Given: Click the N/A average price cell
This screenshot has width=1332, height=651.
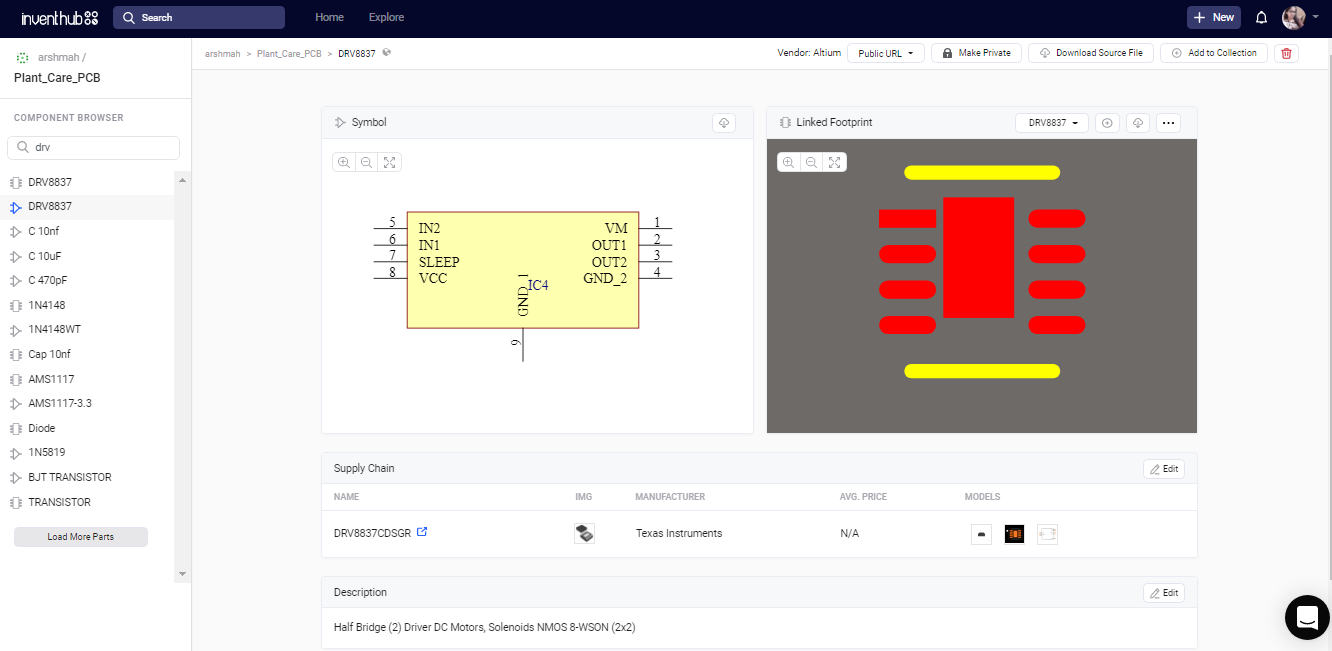Looking at the screenshot, I should click(850, 533).
